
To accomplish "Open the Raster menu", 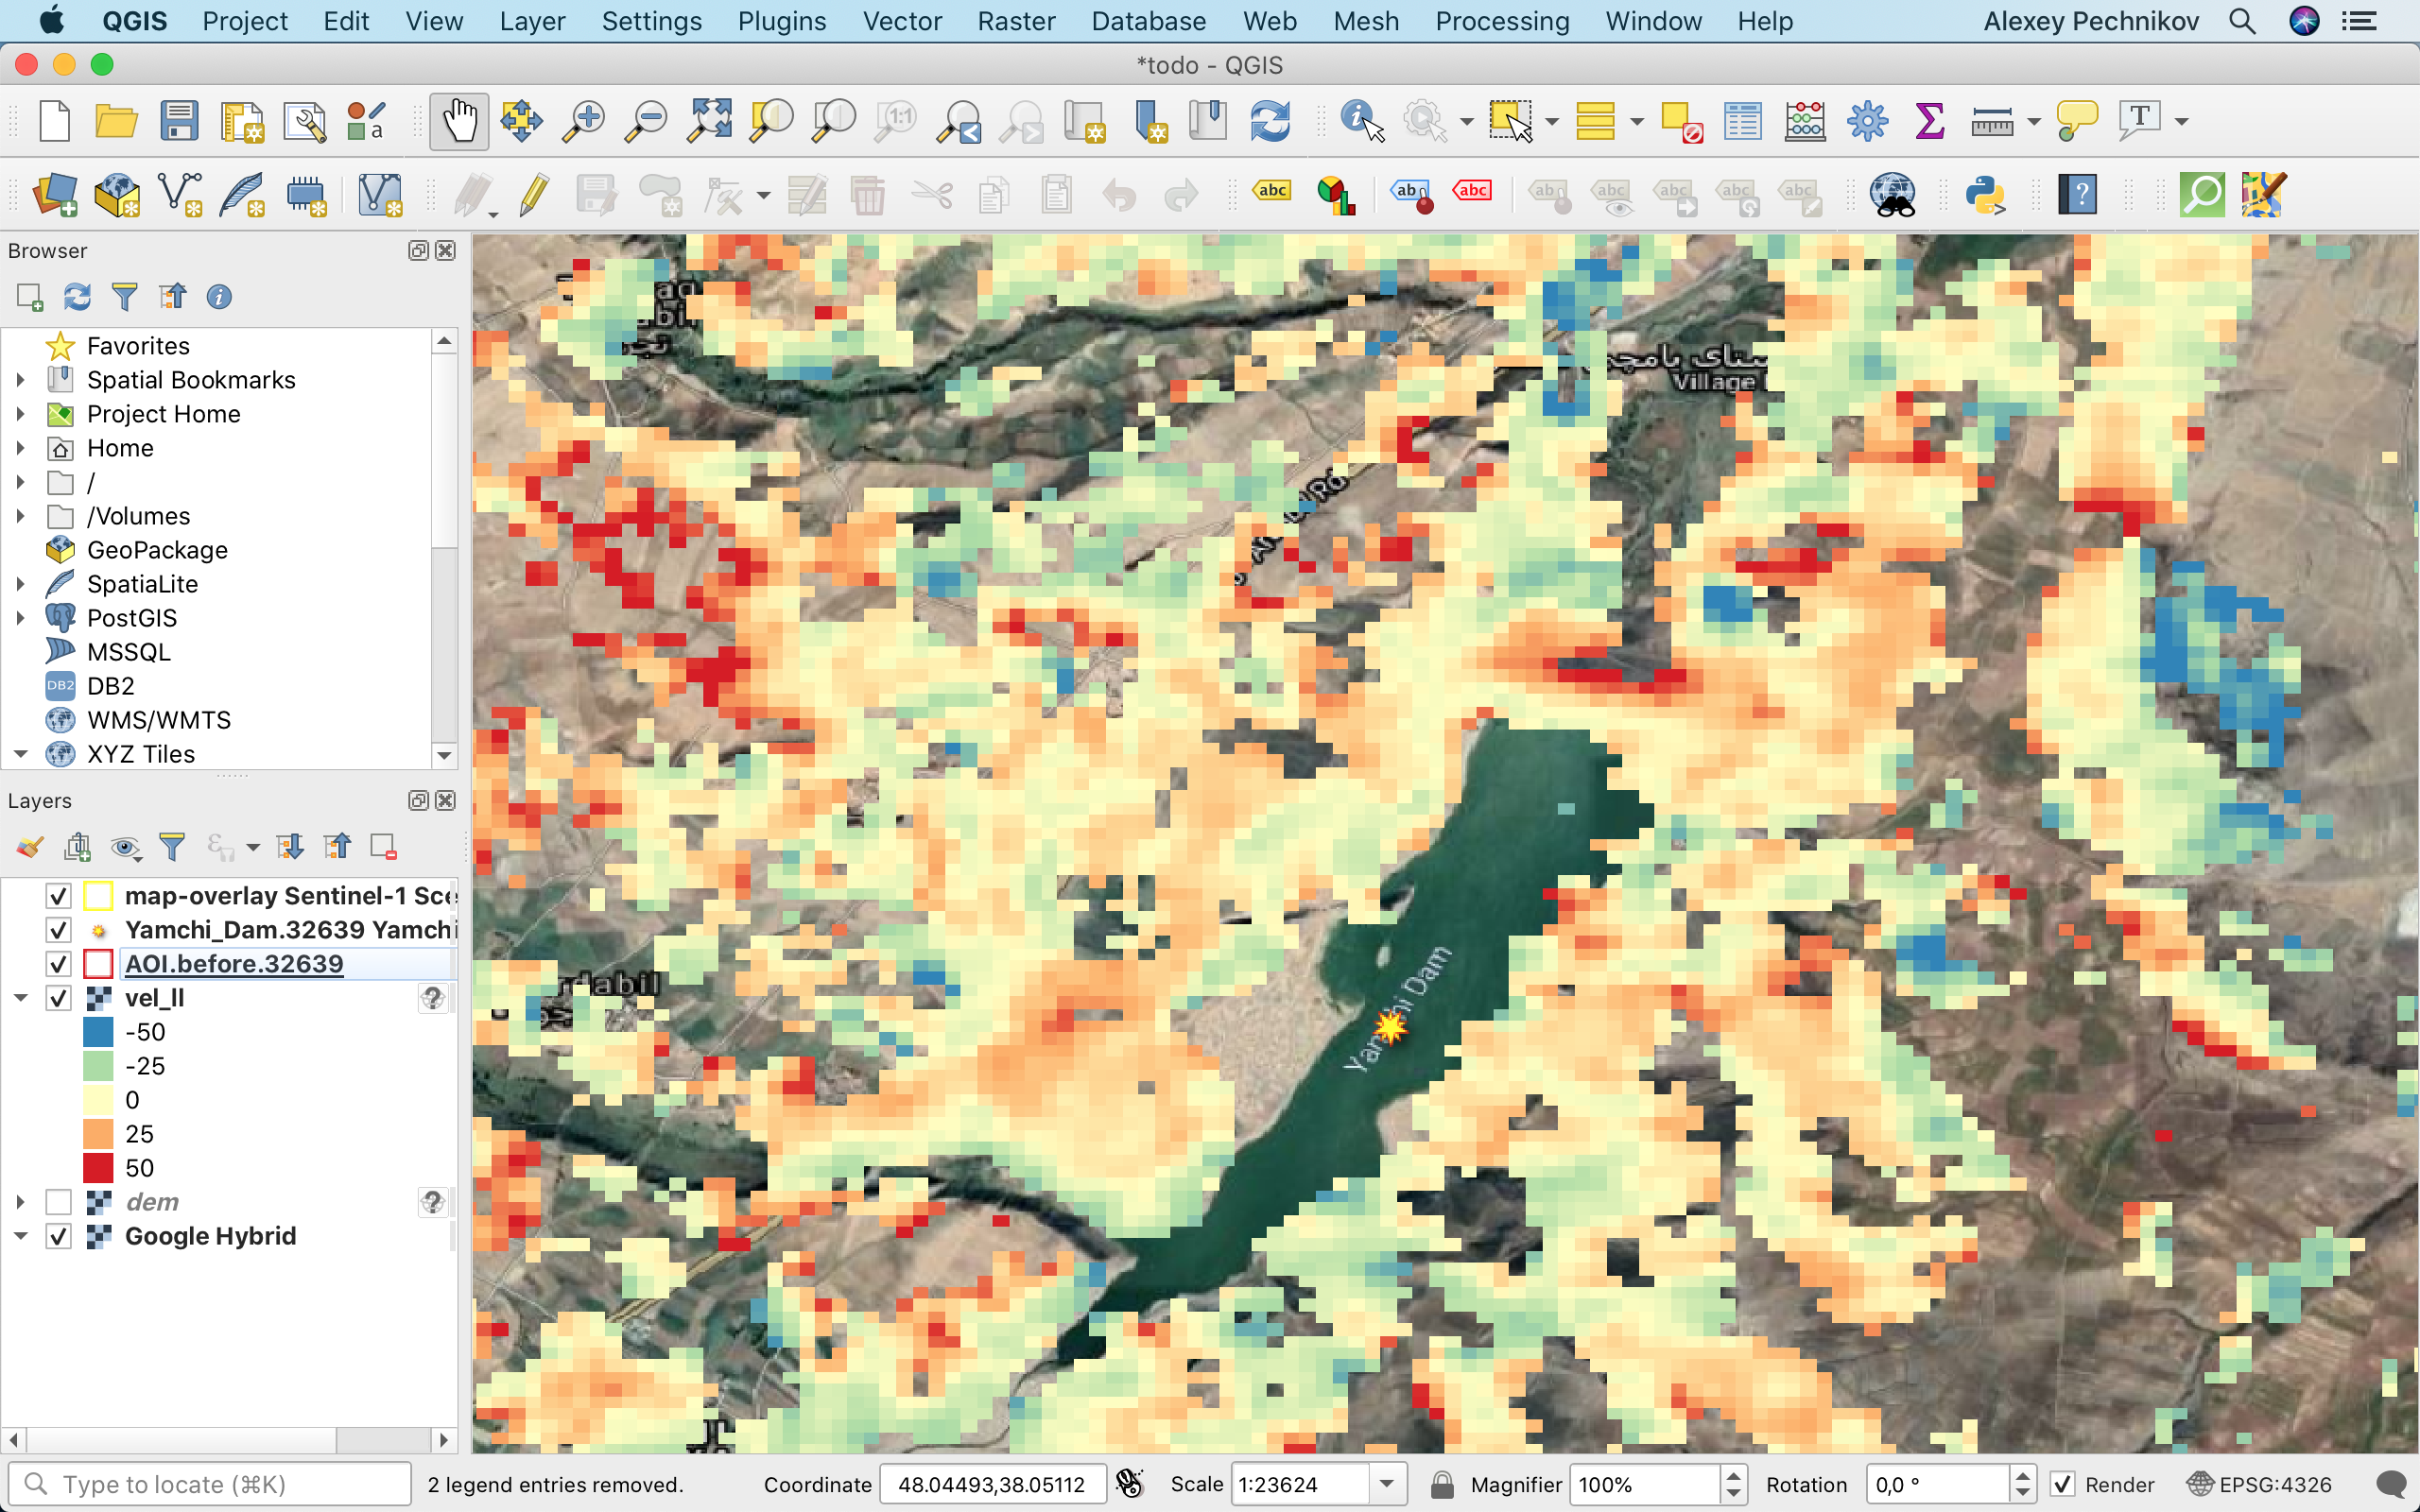I will click(x=1015, y=21).
